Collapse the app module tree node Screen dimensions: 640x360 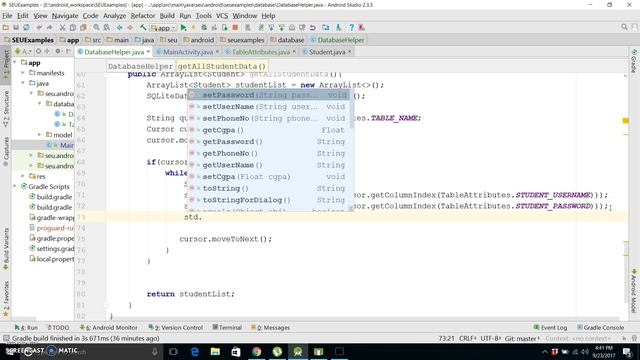pyautogui.click(x=16, y=62)
